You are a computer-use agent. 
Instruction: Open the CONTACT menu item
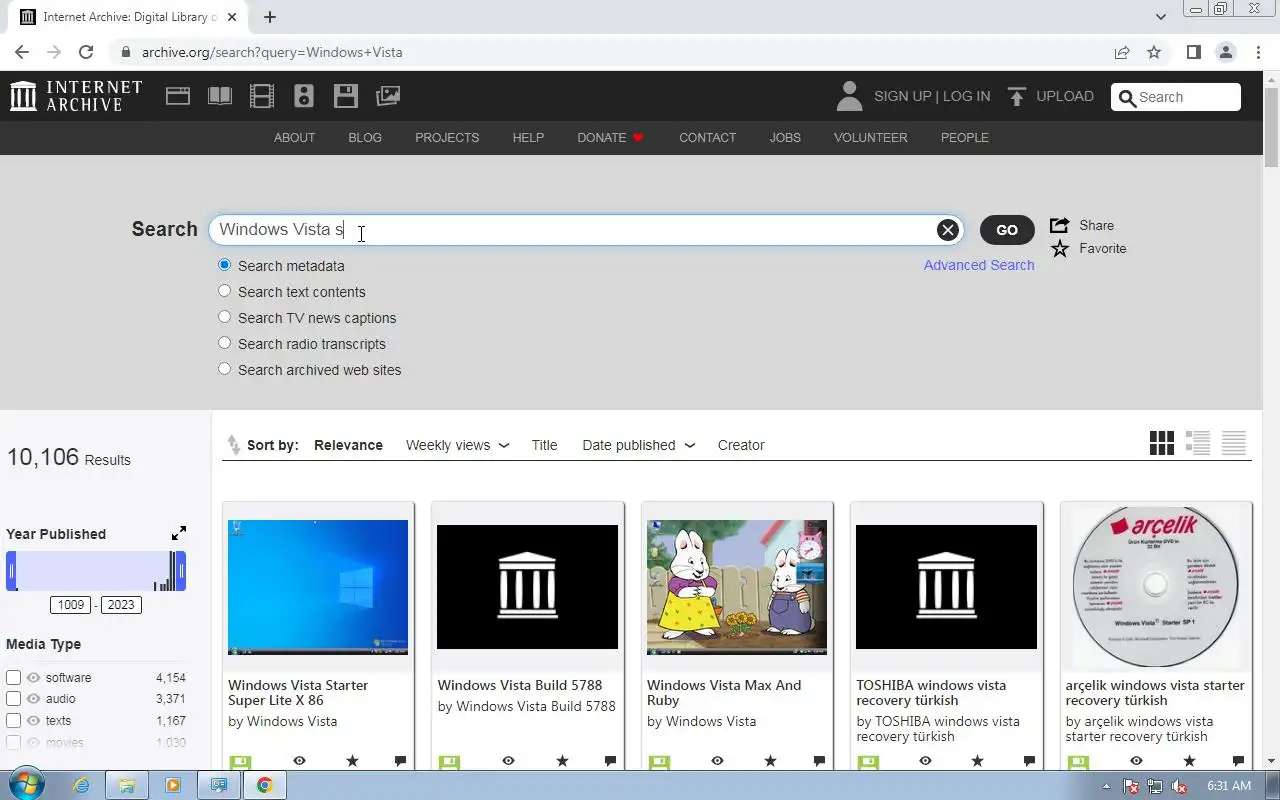707,138
